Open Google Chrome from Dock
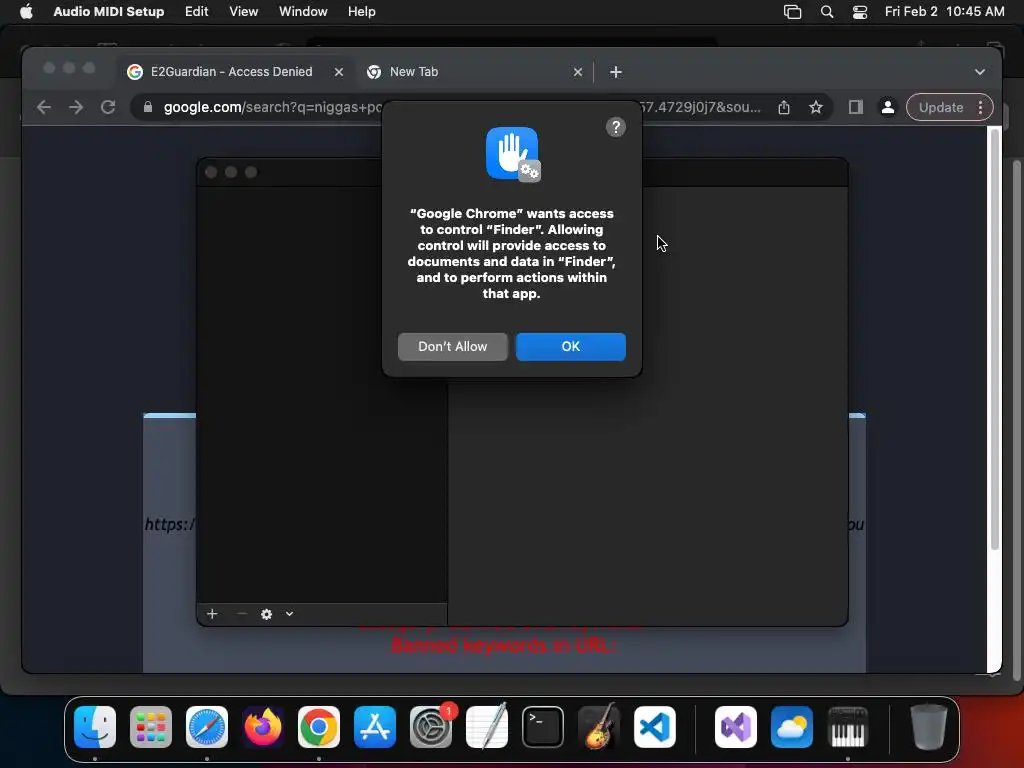This screenshot has width=1024, height=768. tap(319, 727)
